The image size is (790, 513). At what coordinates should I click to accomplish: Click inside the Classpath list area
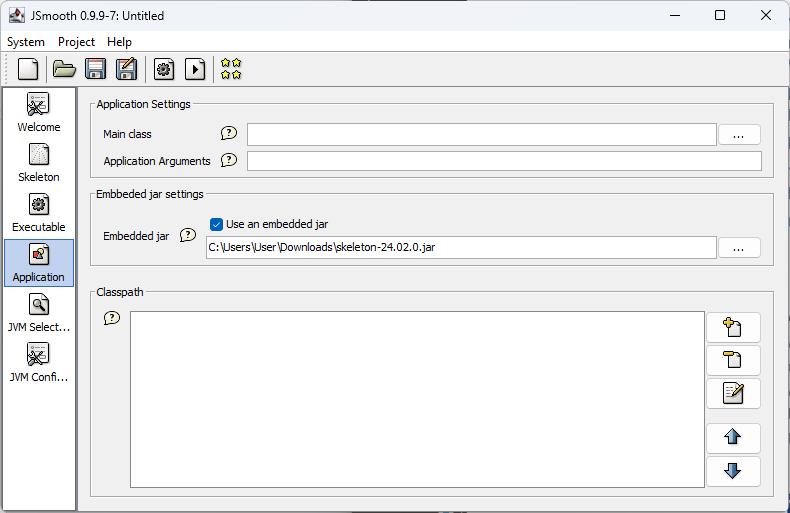point(417,400)
